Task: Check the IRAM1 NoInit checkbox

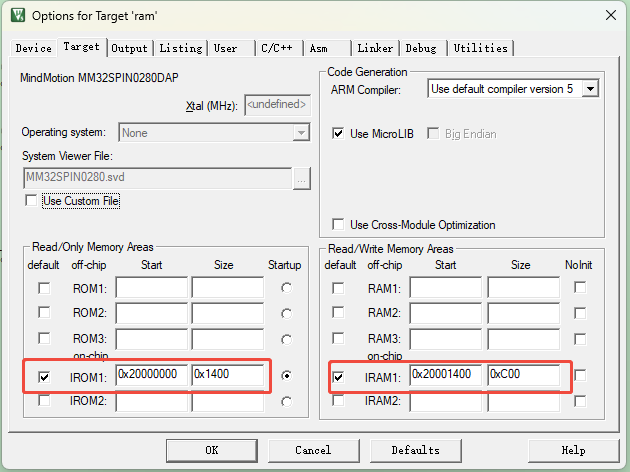Action: [580, 375]
